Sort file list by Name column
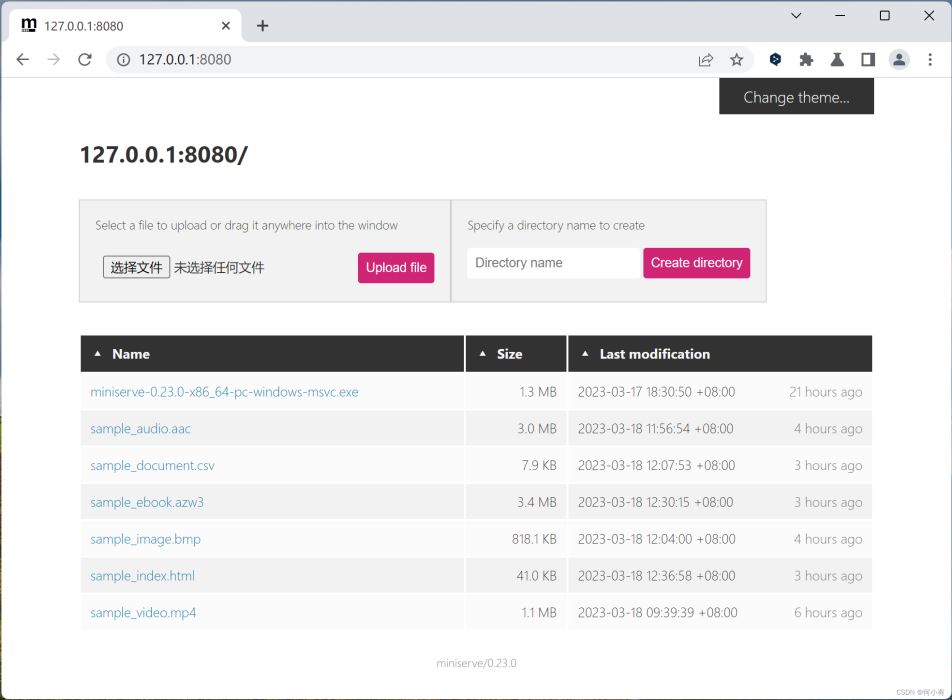Image resolution: width=952 pixels, height=700 pixels. (x=130, y=354)
